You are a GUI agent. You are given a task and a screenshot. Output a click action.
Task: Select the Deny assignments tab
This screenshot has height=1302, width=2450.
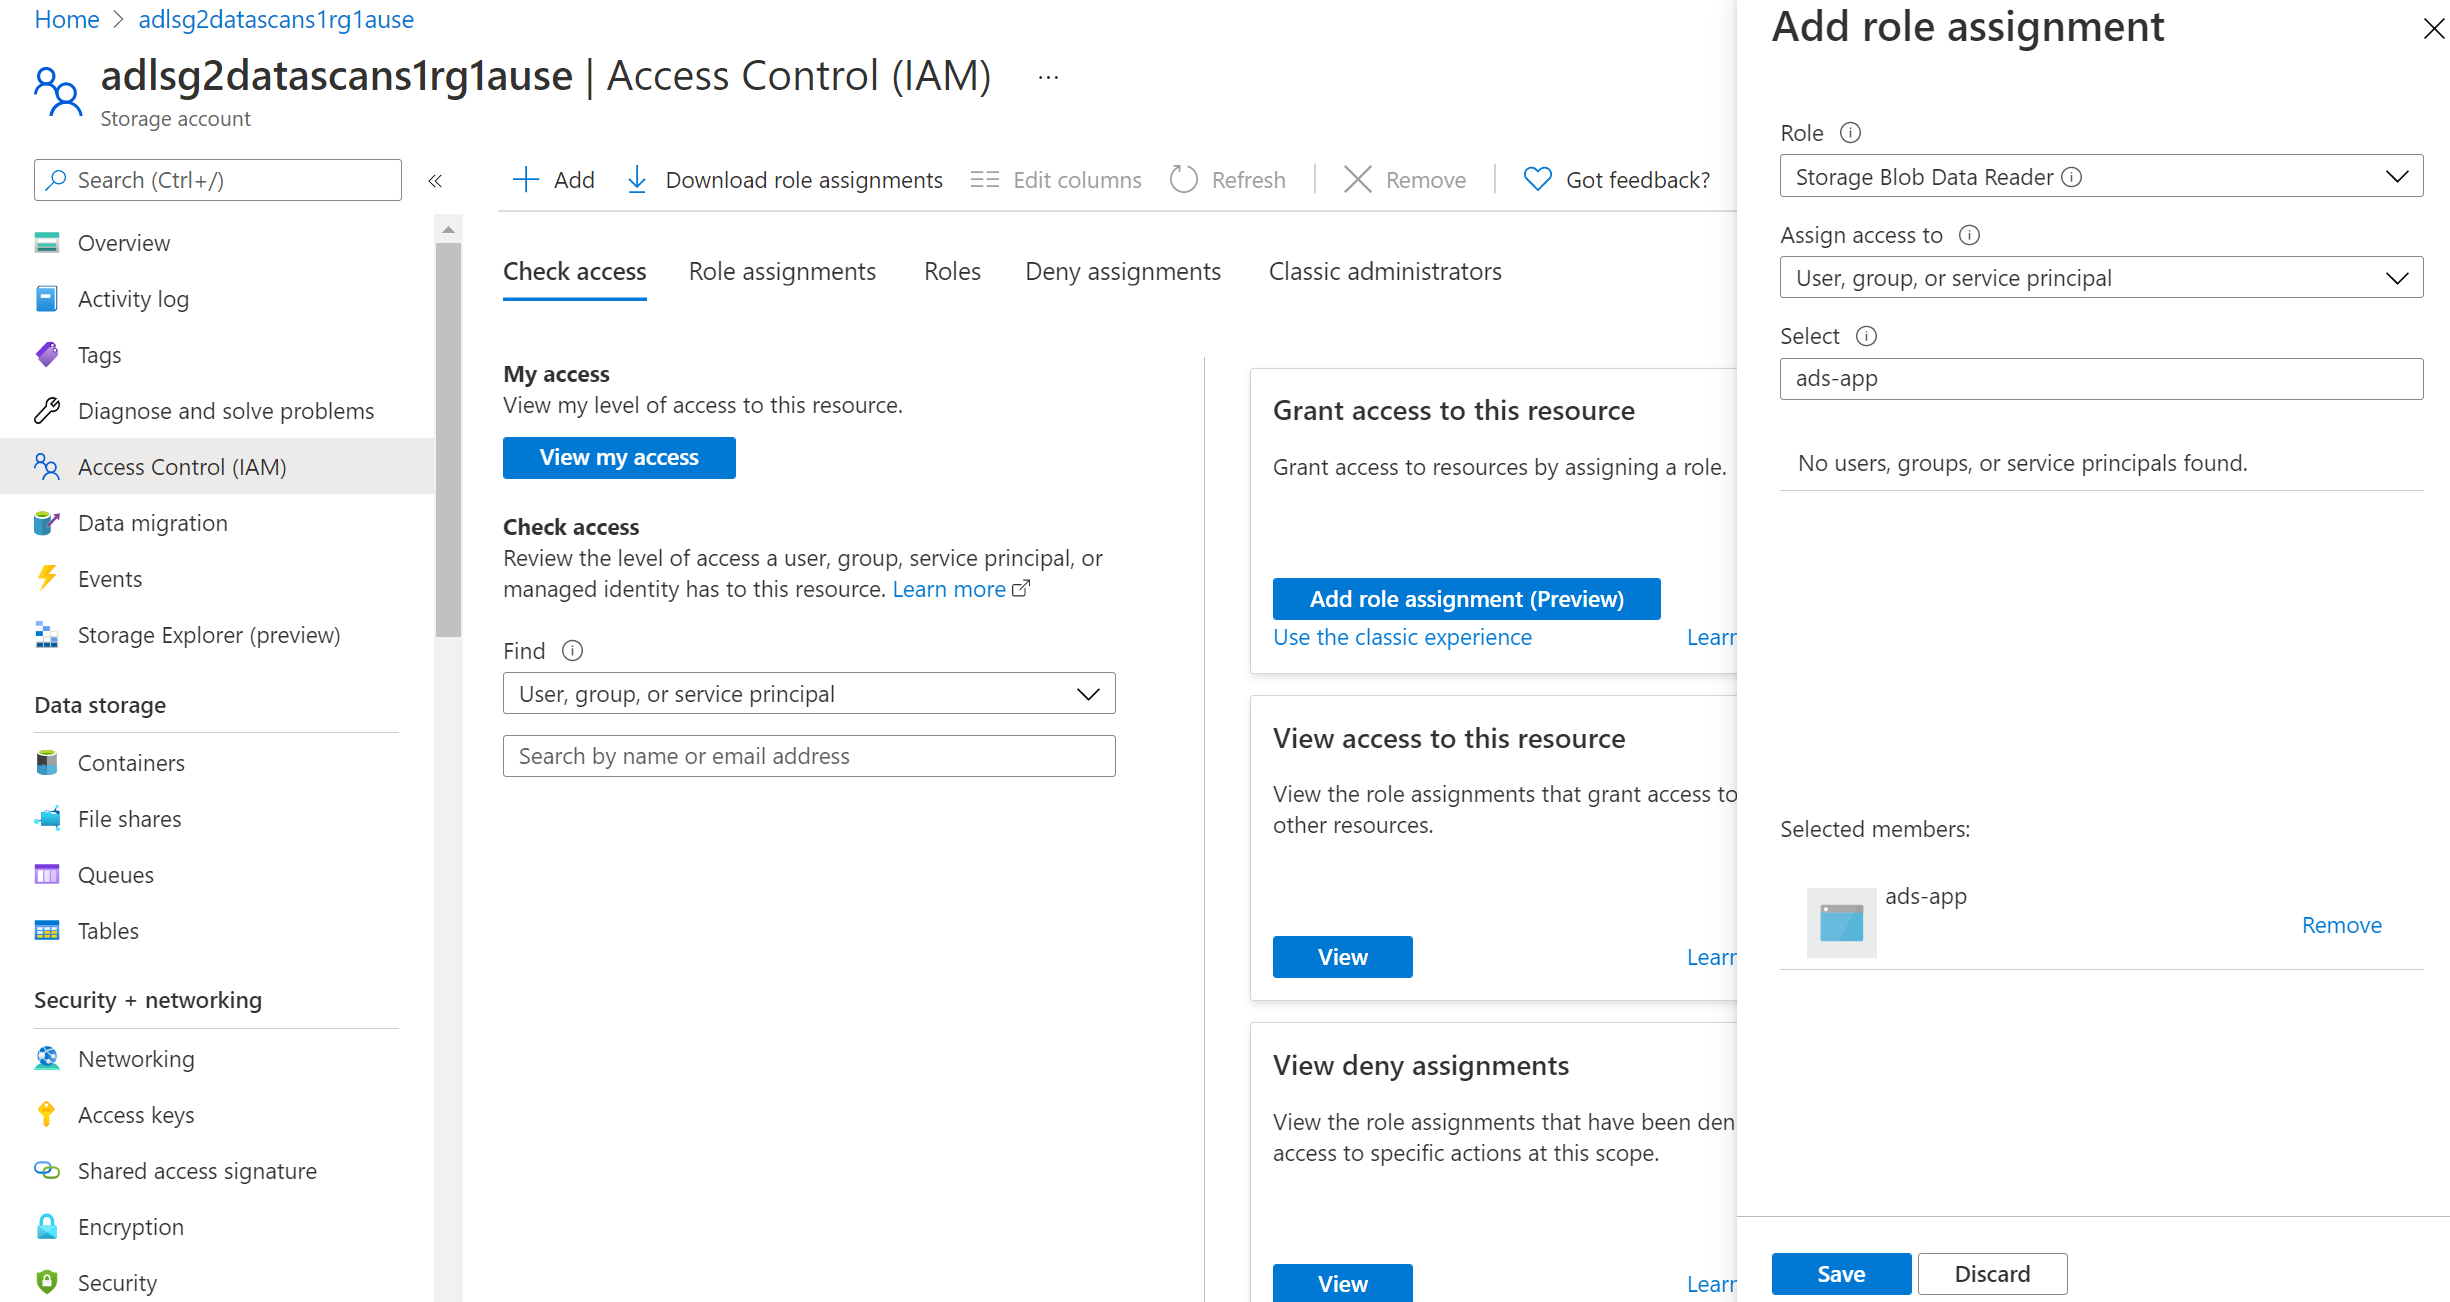1125,270
